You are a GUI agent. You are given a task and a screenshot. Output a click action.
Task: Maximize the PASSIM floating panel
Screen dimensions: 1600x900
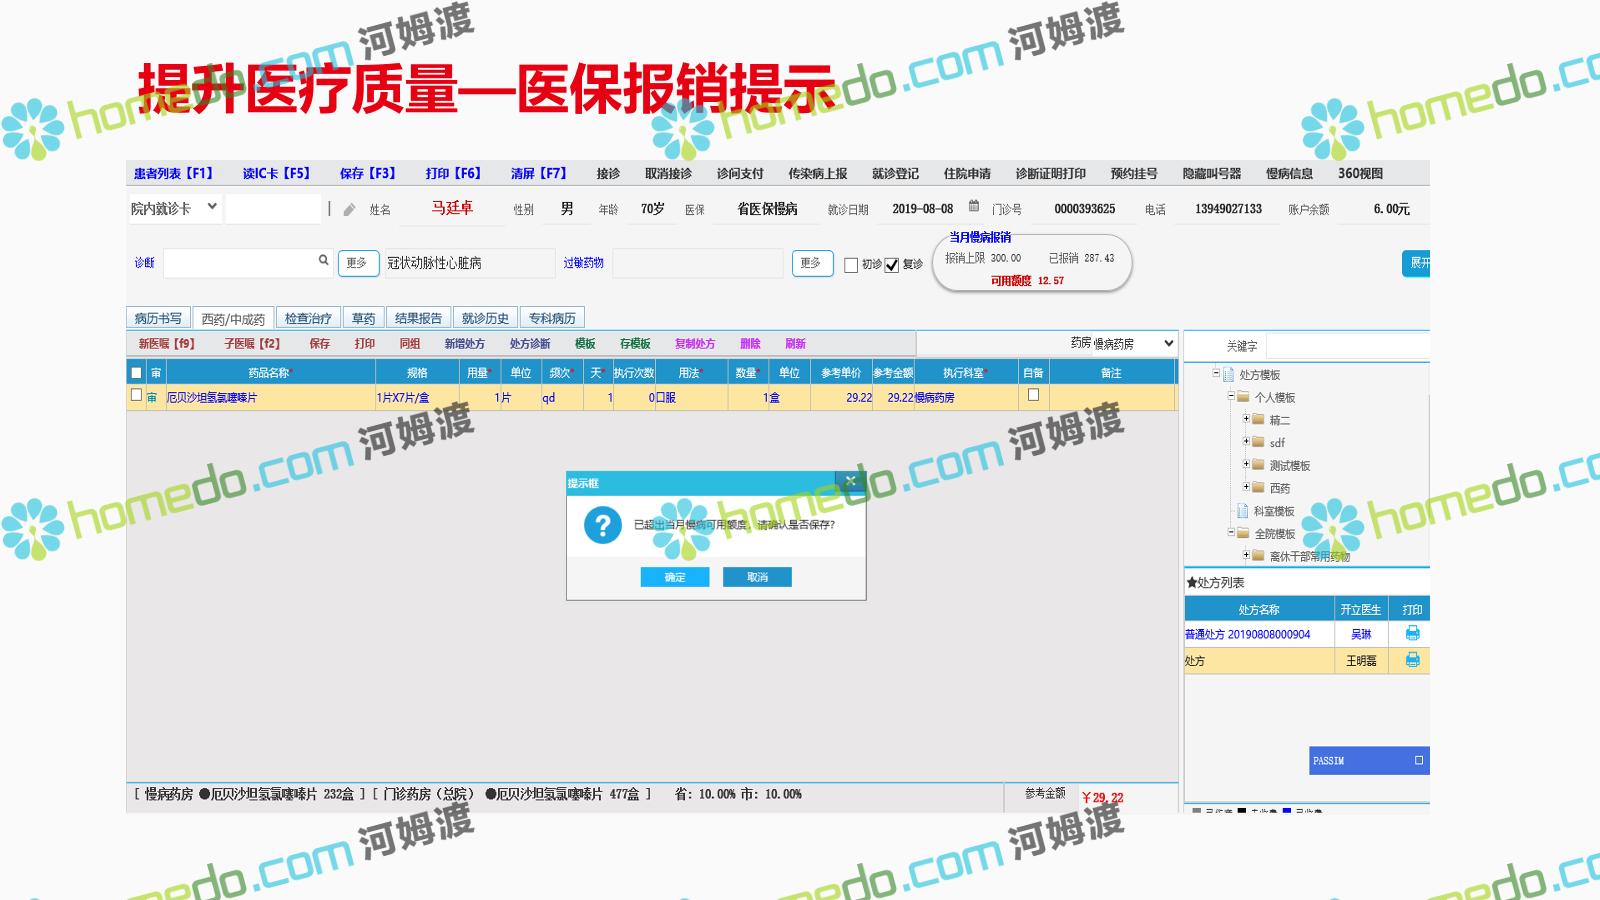(1418, 761)
